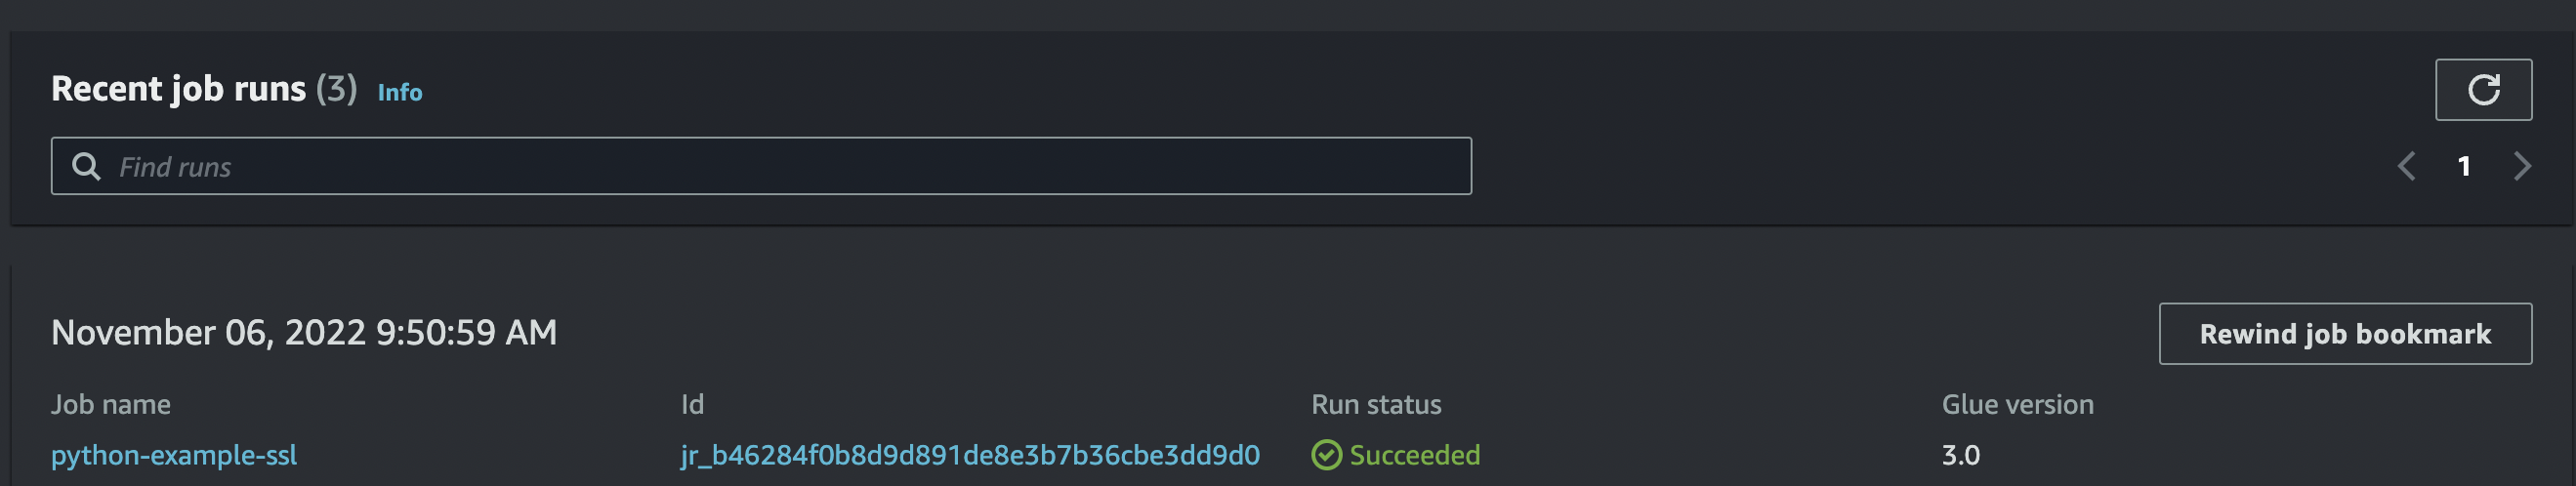The image size is (2576, 486).
Task: Click the magnifier icon in search box
Action: click(x=87, y=167)
